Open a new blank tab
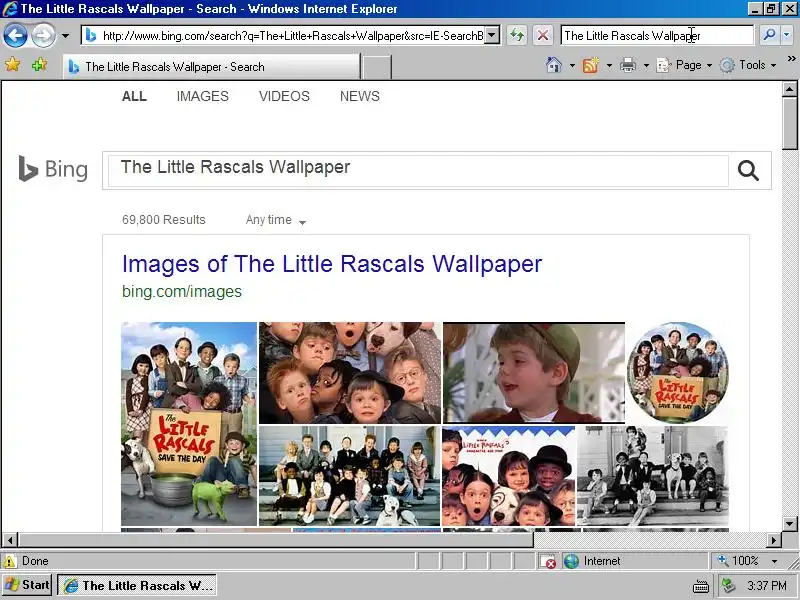Viewport: 800px width, 600px height. [377, 67]
